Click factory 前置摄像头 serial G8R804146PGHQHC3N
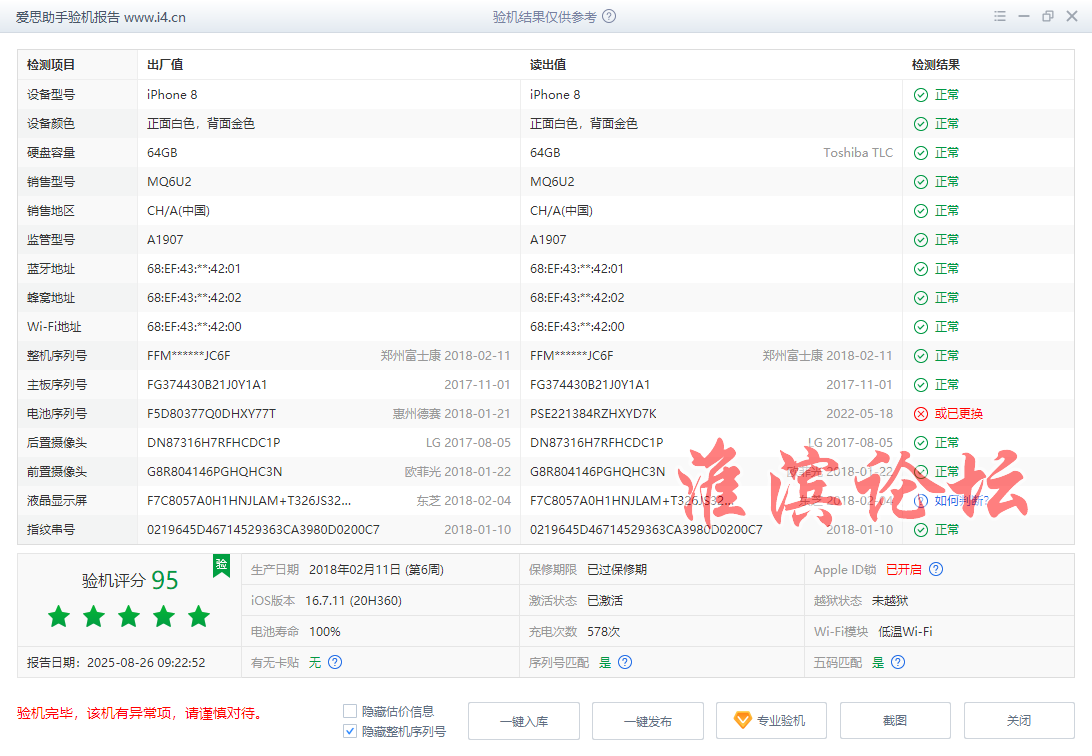 coord(214,471)
